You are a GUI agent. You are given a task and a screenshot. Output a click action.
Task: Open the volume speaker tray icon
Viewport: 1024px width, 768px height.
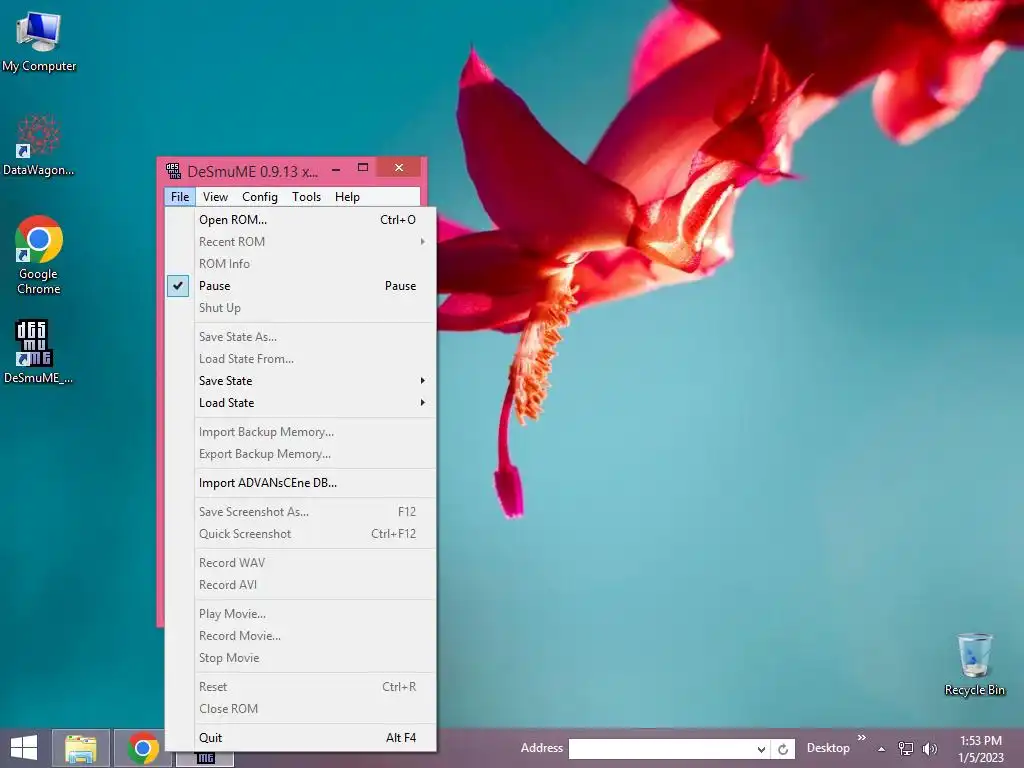coord(929,748)
